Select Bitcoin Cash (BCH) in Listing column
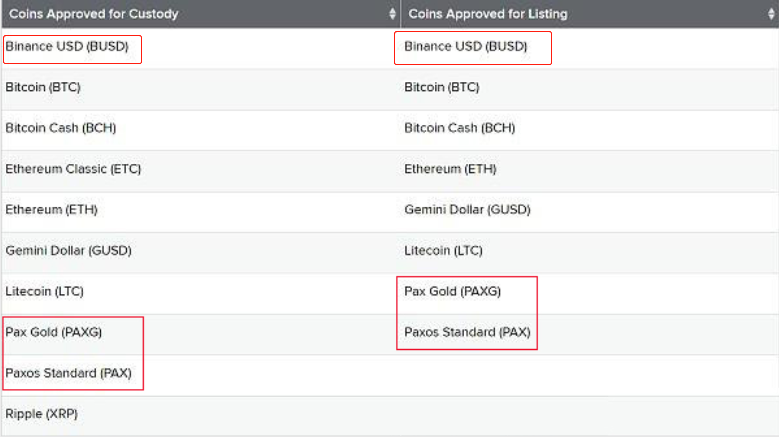Viewport: 779px width, 437px height. click(x=460, y=128)
